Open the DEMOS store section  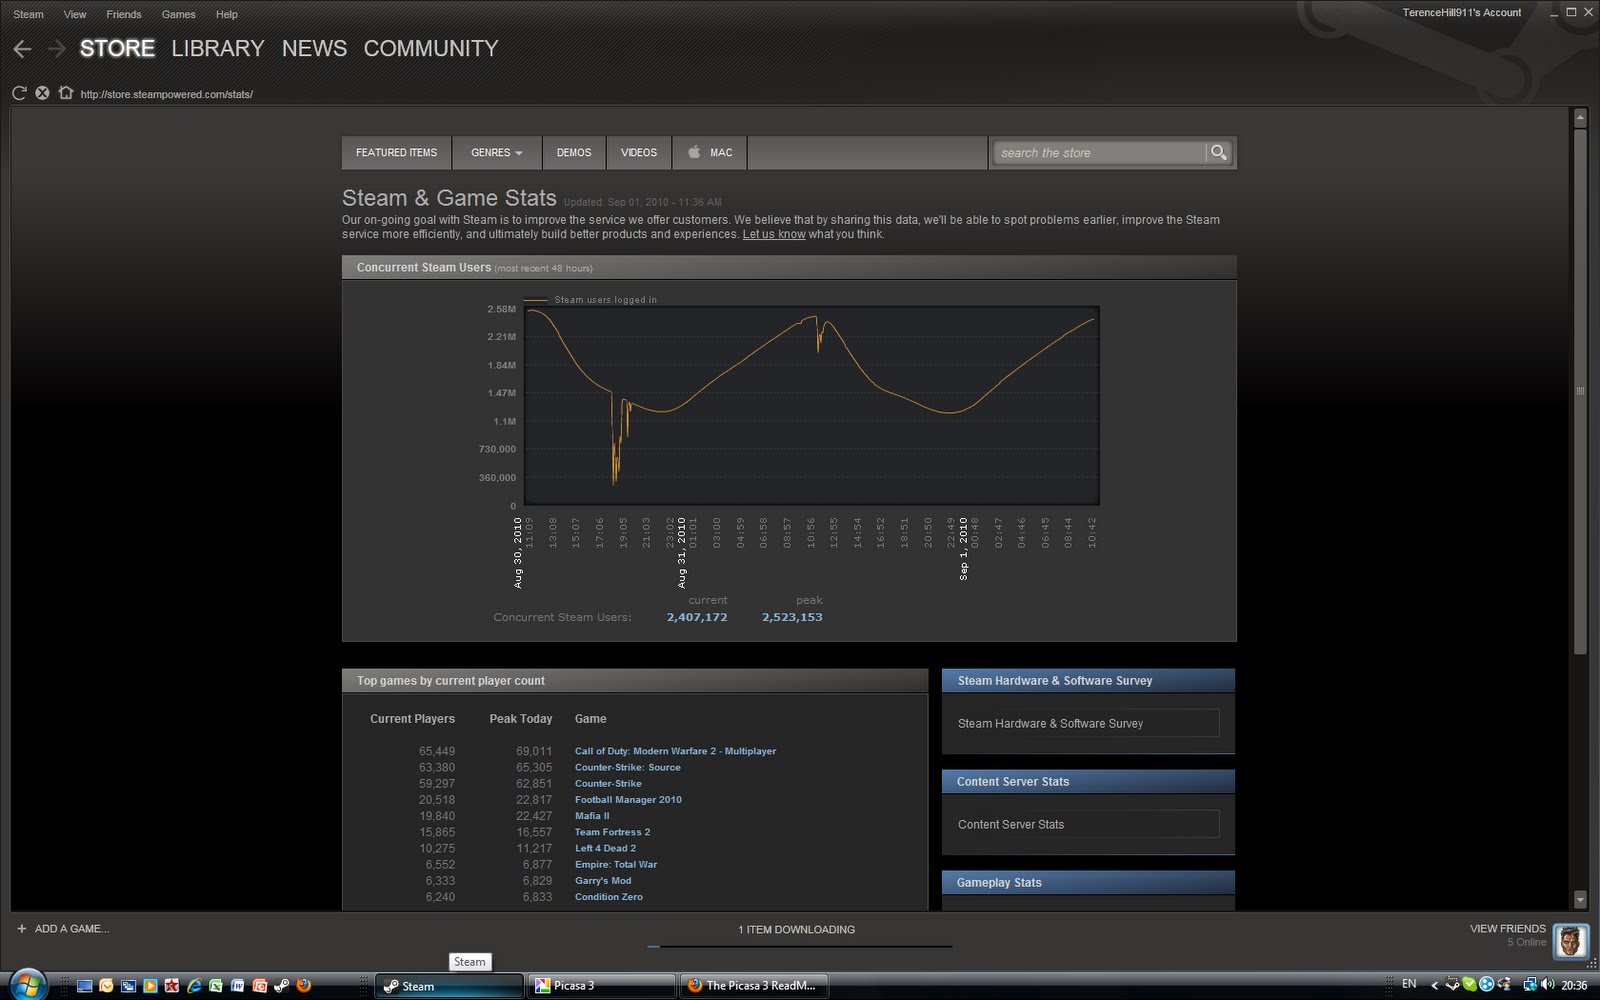point(574,152)
